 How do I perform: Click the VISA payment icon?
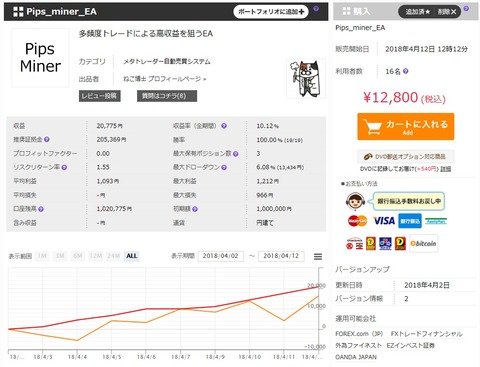coord(384,221)
